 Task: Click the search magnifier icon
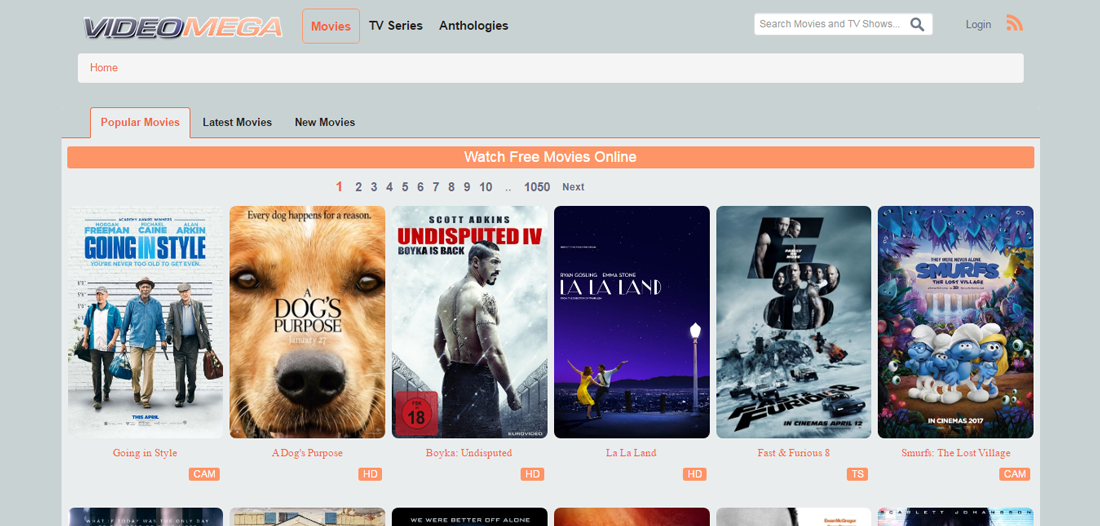point(917,25)
